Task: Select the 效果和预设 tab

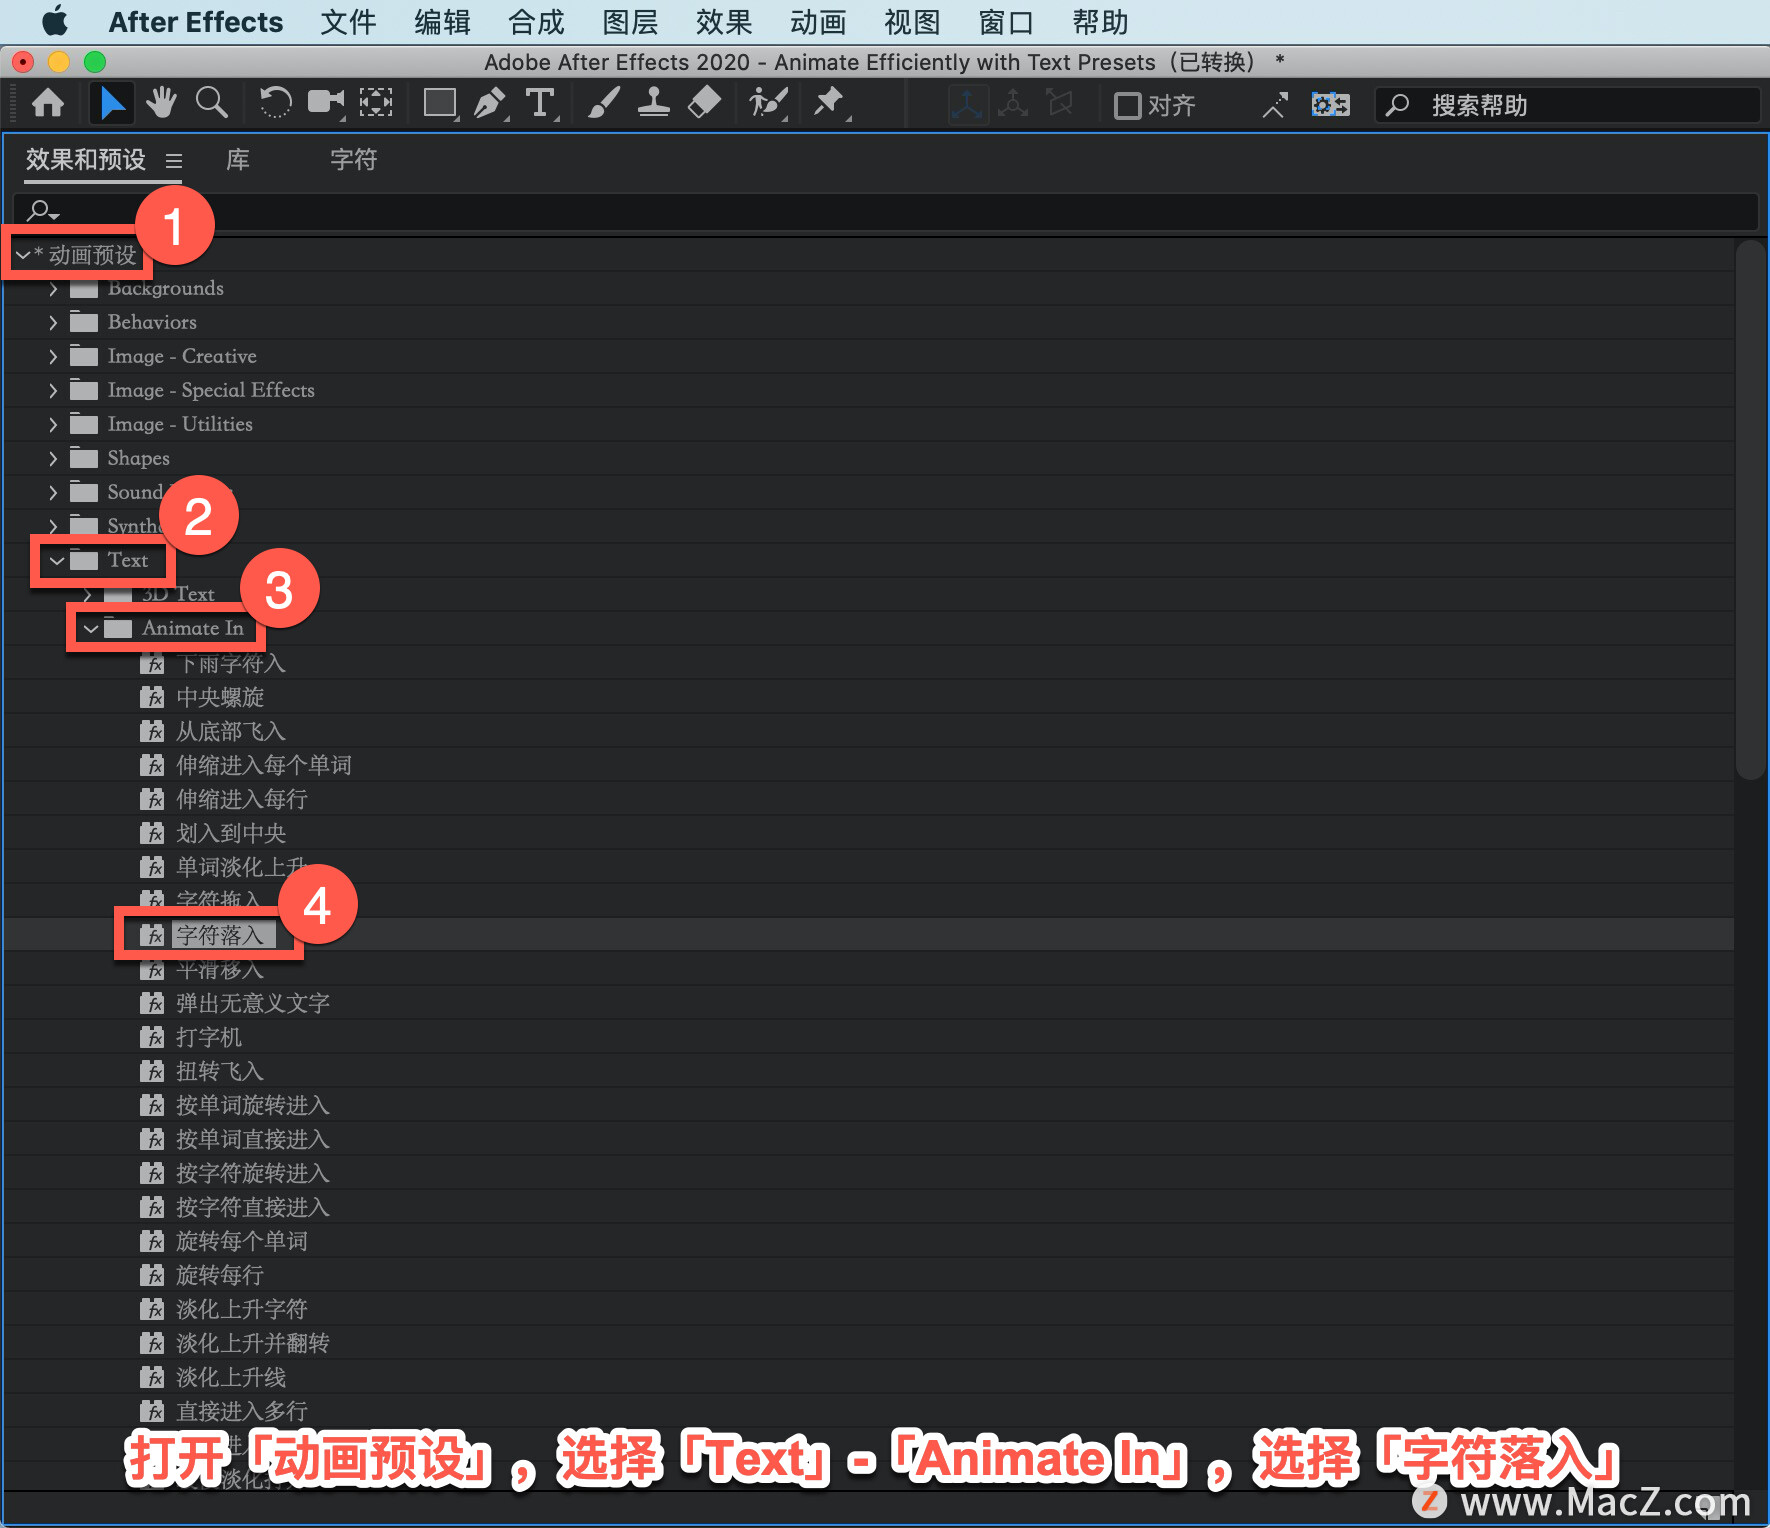Action: tap(86, 160)
